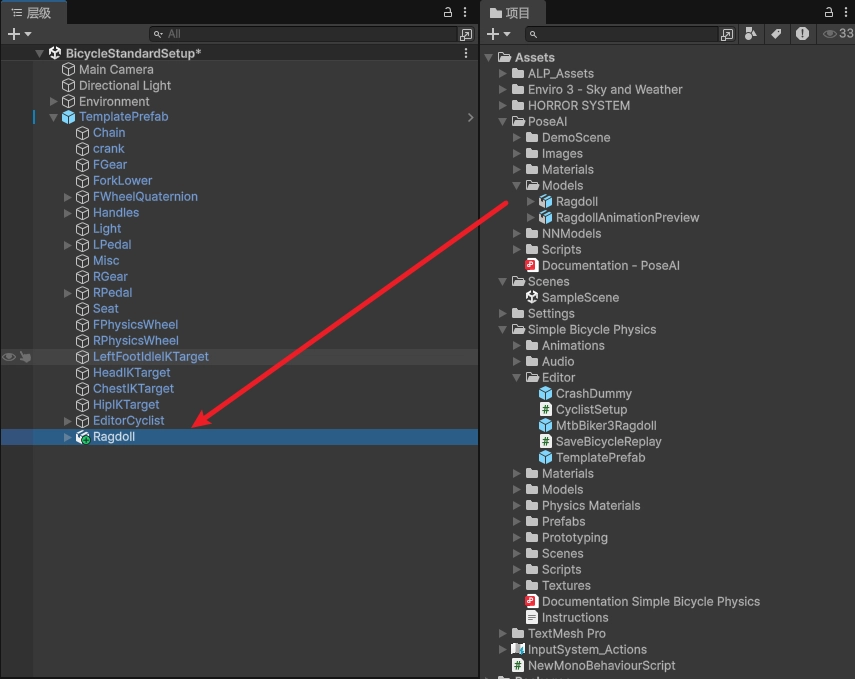Select the Ragdoll model asset icon
The image size is (855, 679).
545,202
